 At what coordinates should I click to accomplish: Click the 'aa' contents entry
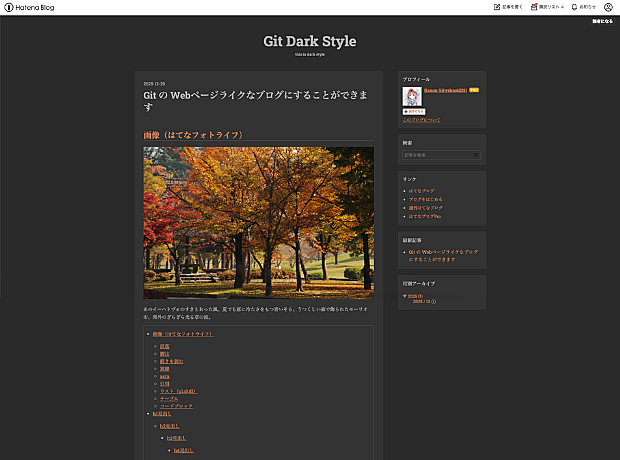point(164,377)
